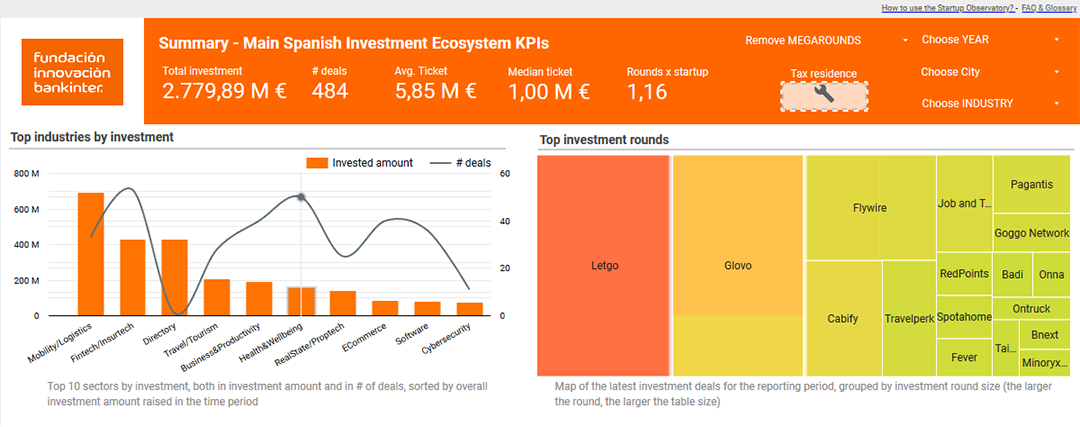This screenshot has height=427, width=1080.
Task: Click the wrench icon under Tax residence
Action: (824, 96)
